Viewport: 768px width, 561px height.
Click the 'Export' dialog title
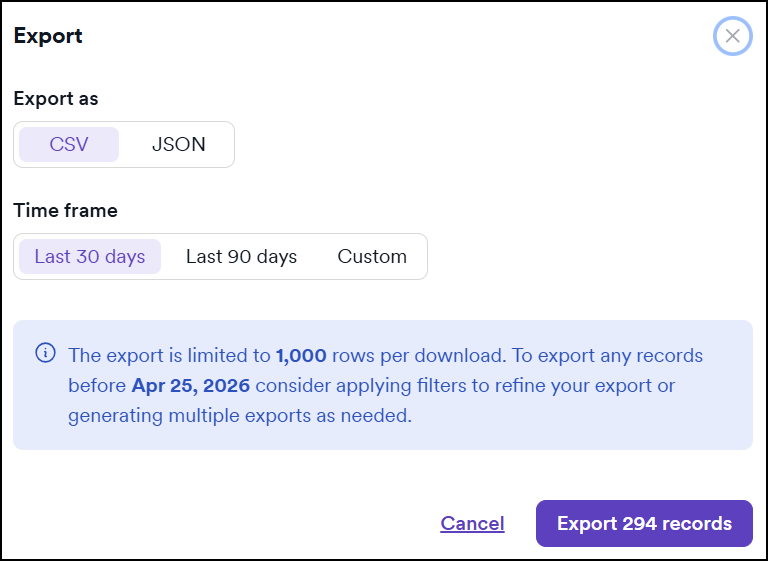[x=48, y=36]
